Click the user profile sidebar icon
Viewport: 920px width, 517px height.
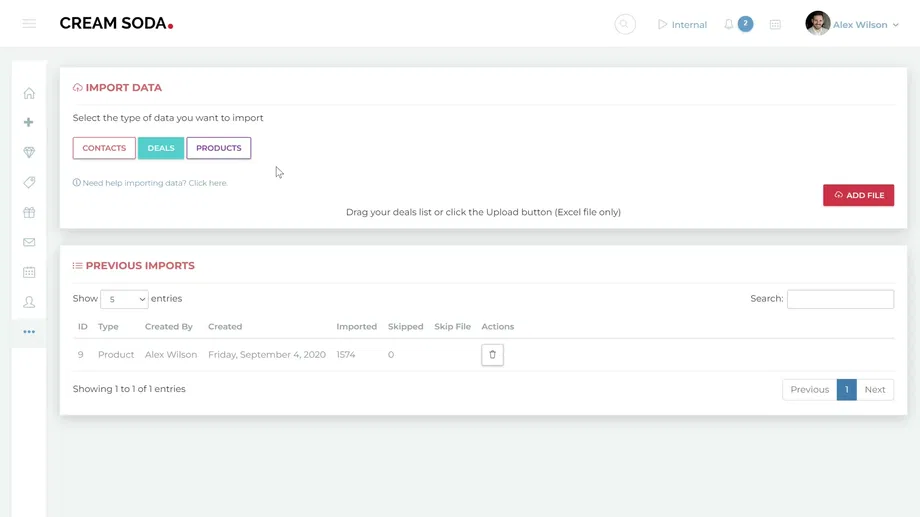click(29, 302)
